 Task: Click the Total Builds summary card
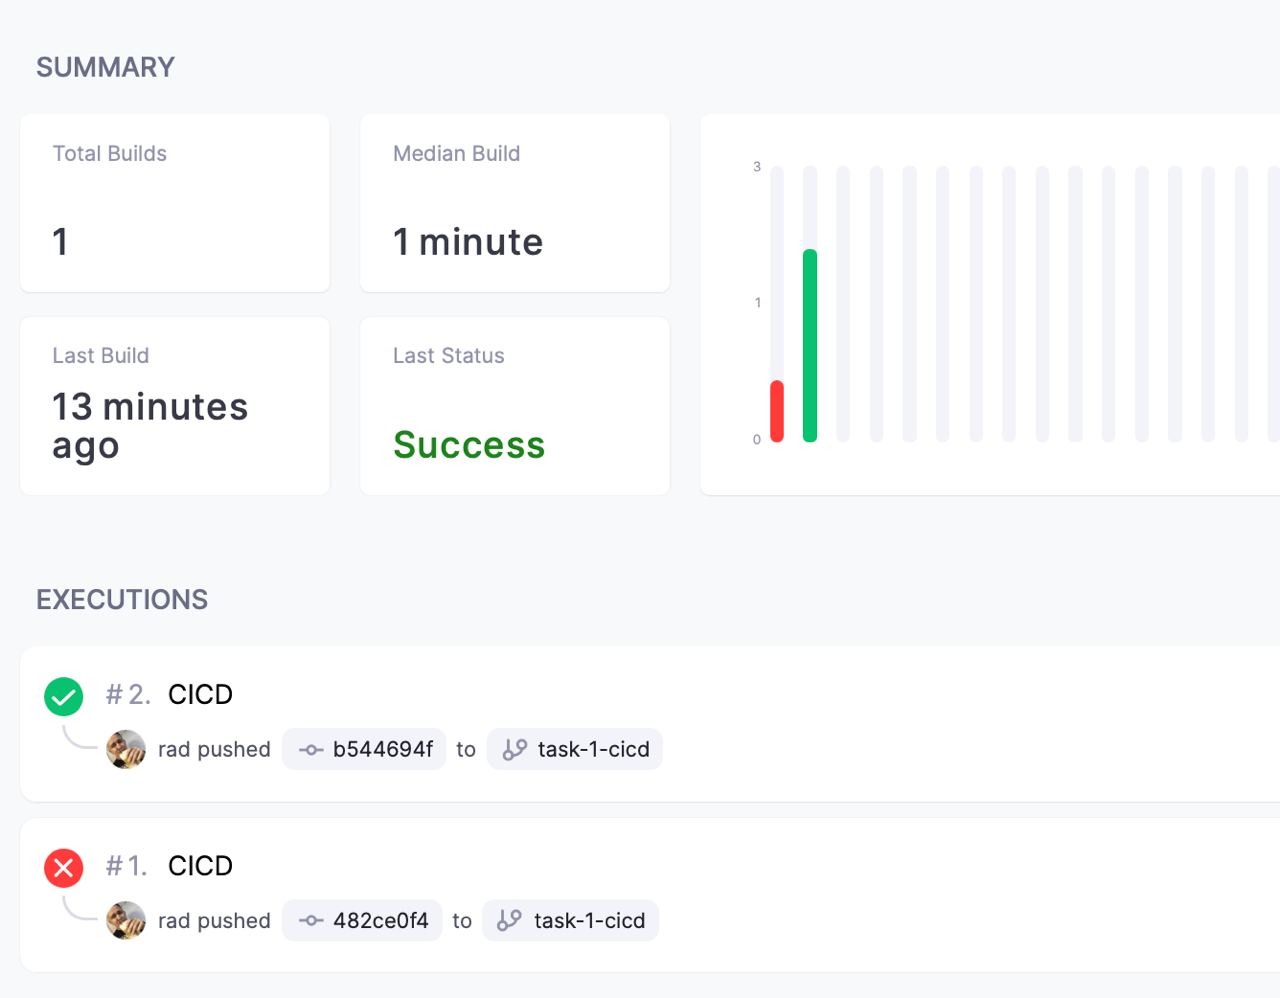[x=175, y=203]
